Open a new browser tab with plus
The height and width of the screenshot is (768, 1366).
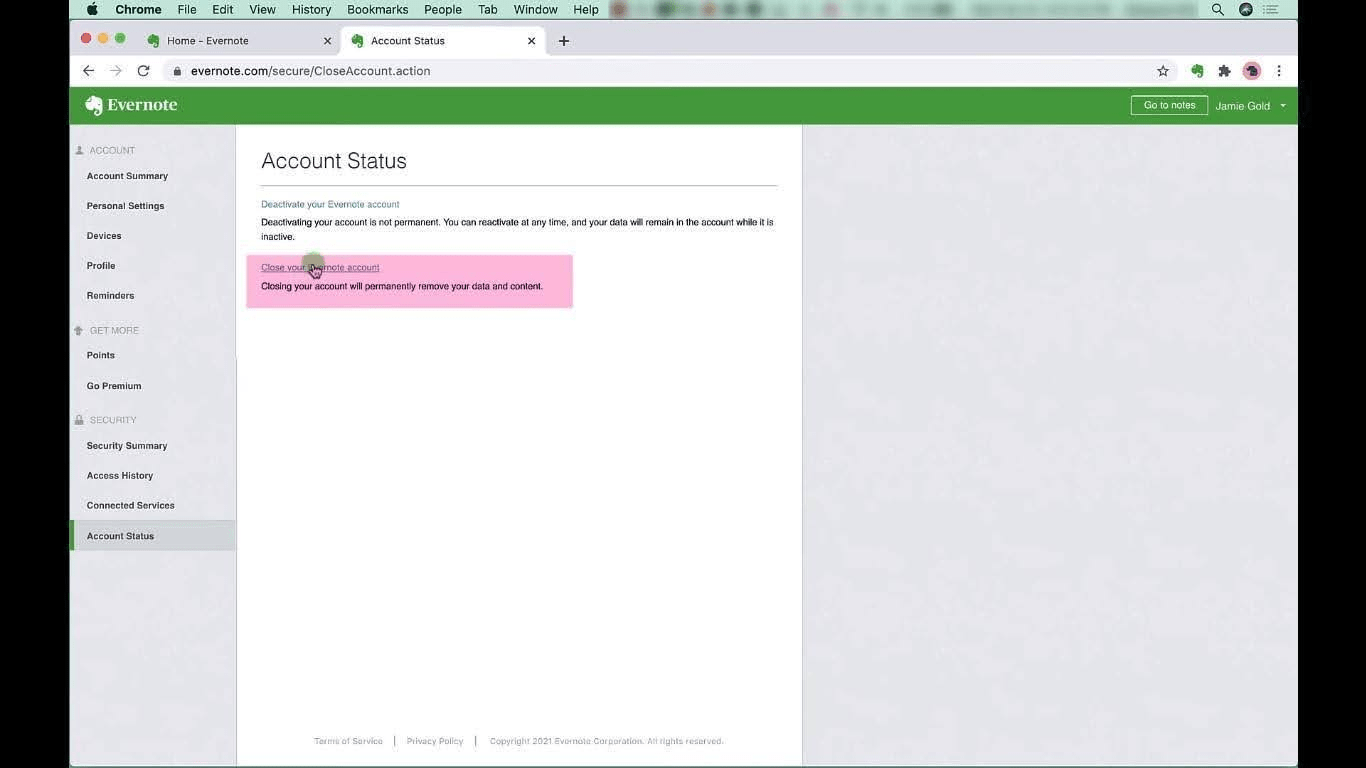click(x=564, y=41)
